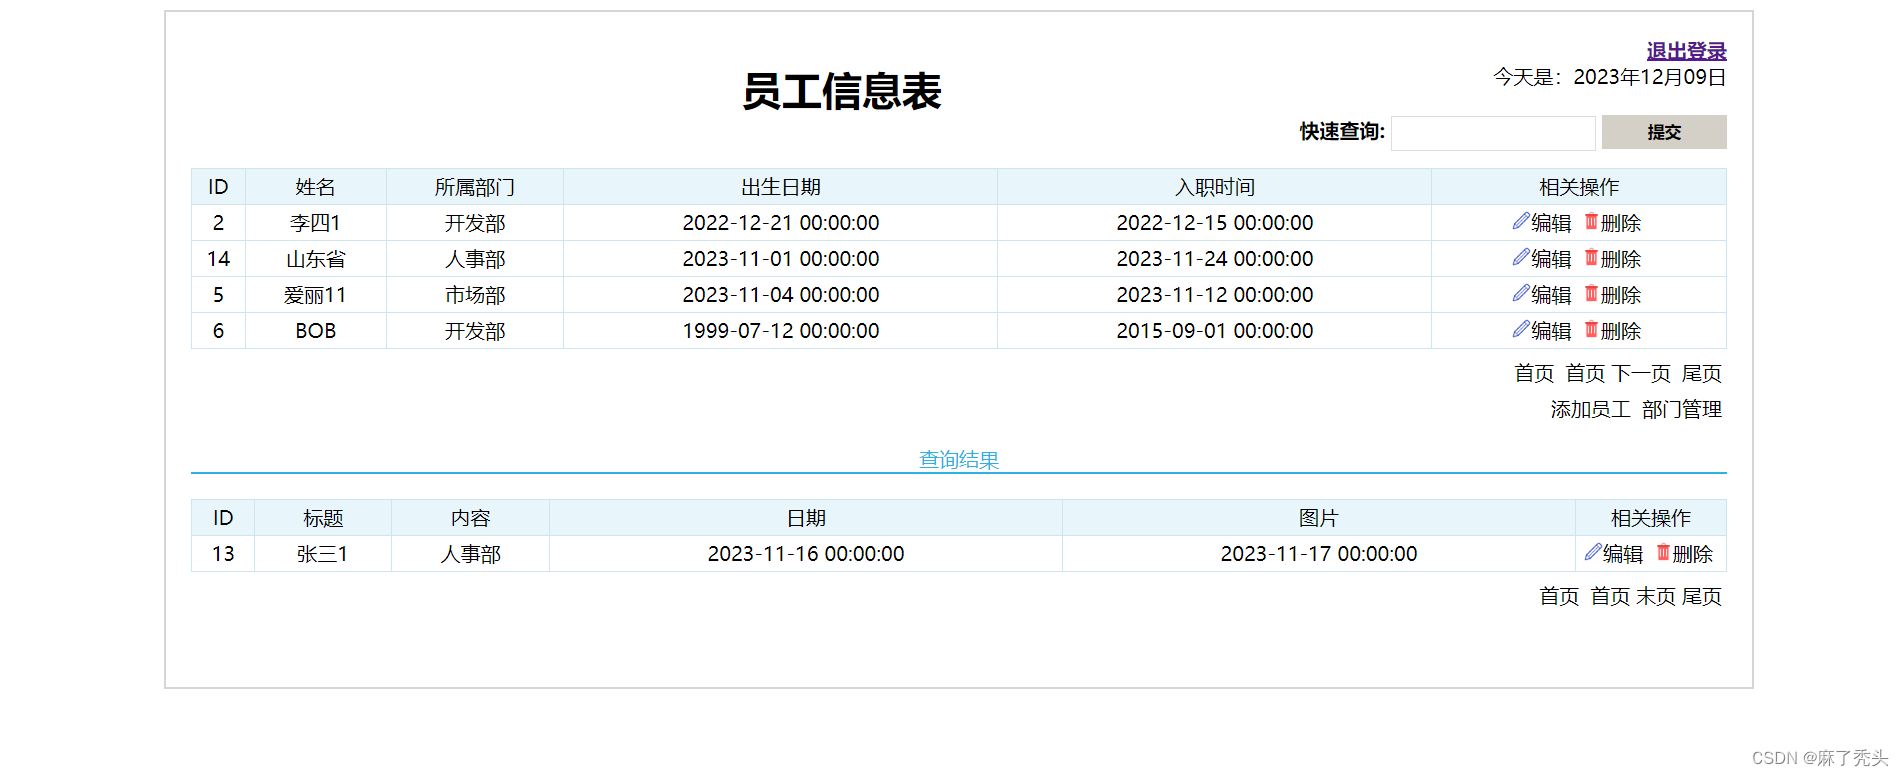The width and height of the screenshot is (1904, 776).
Task: Open the 添加员工 link
Action: point(1590,409)
